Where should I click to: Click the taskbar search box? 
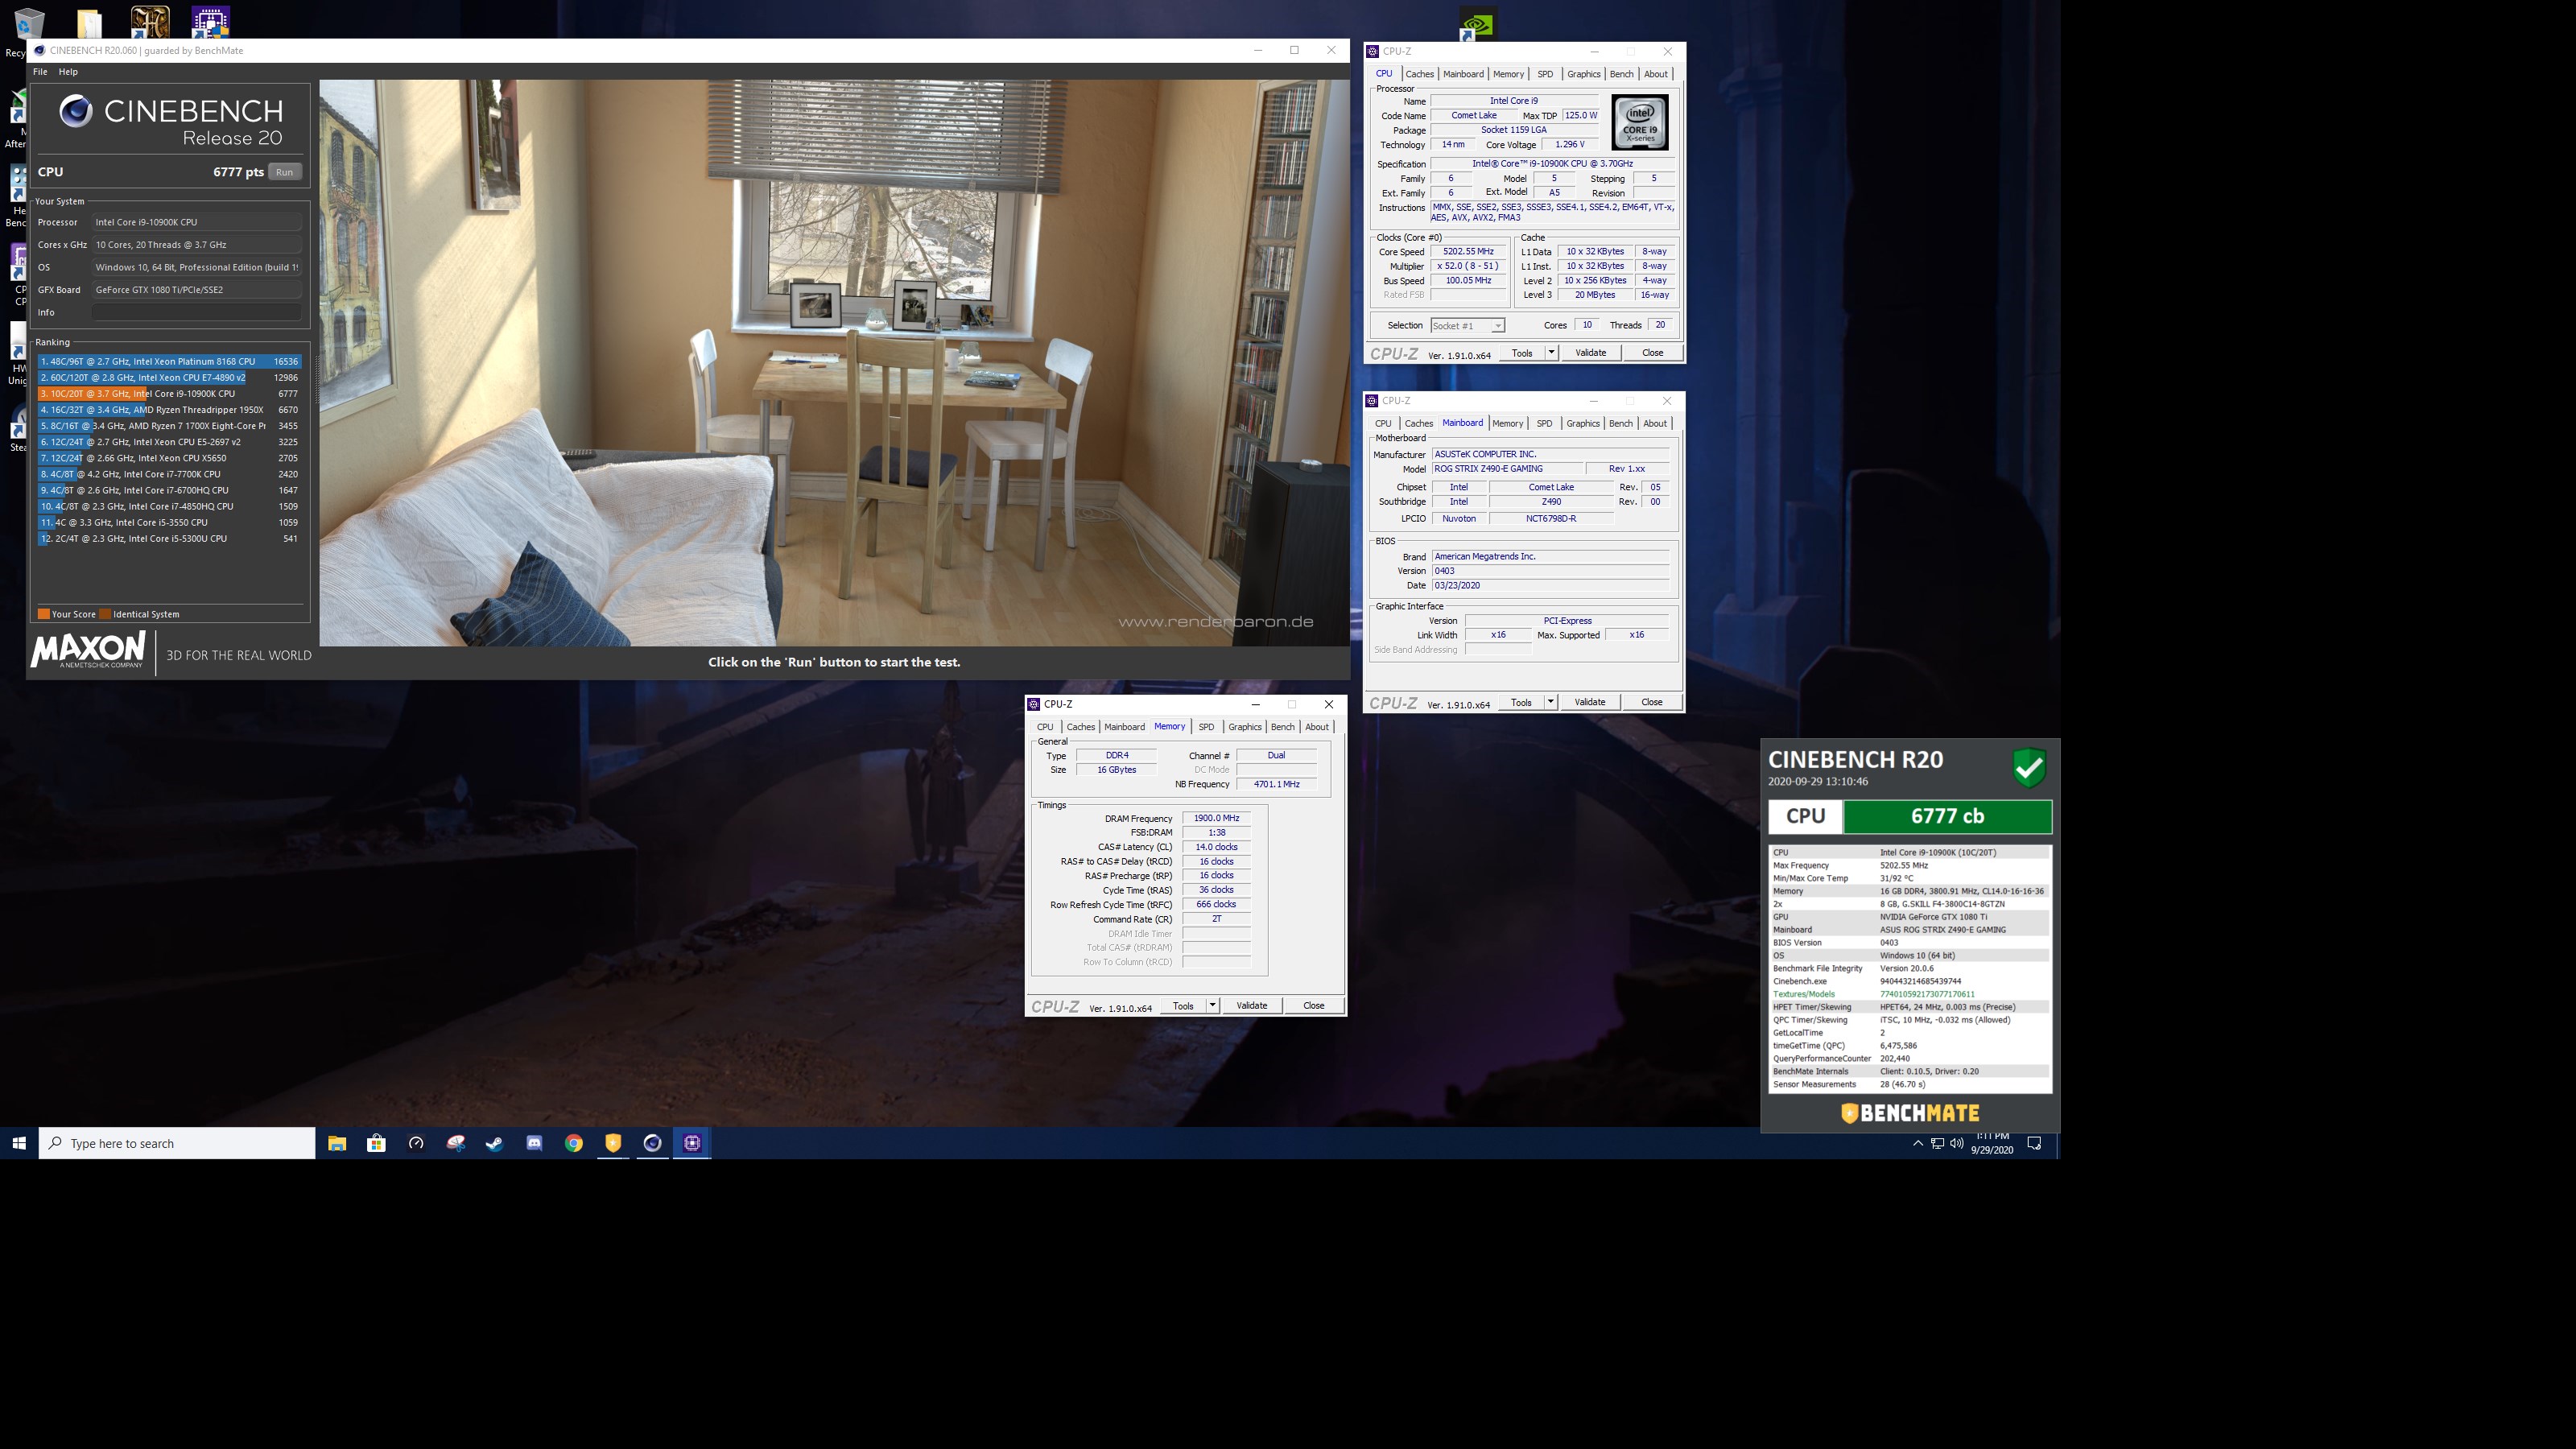point(177,1143)
